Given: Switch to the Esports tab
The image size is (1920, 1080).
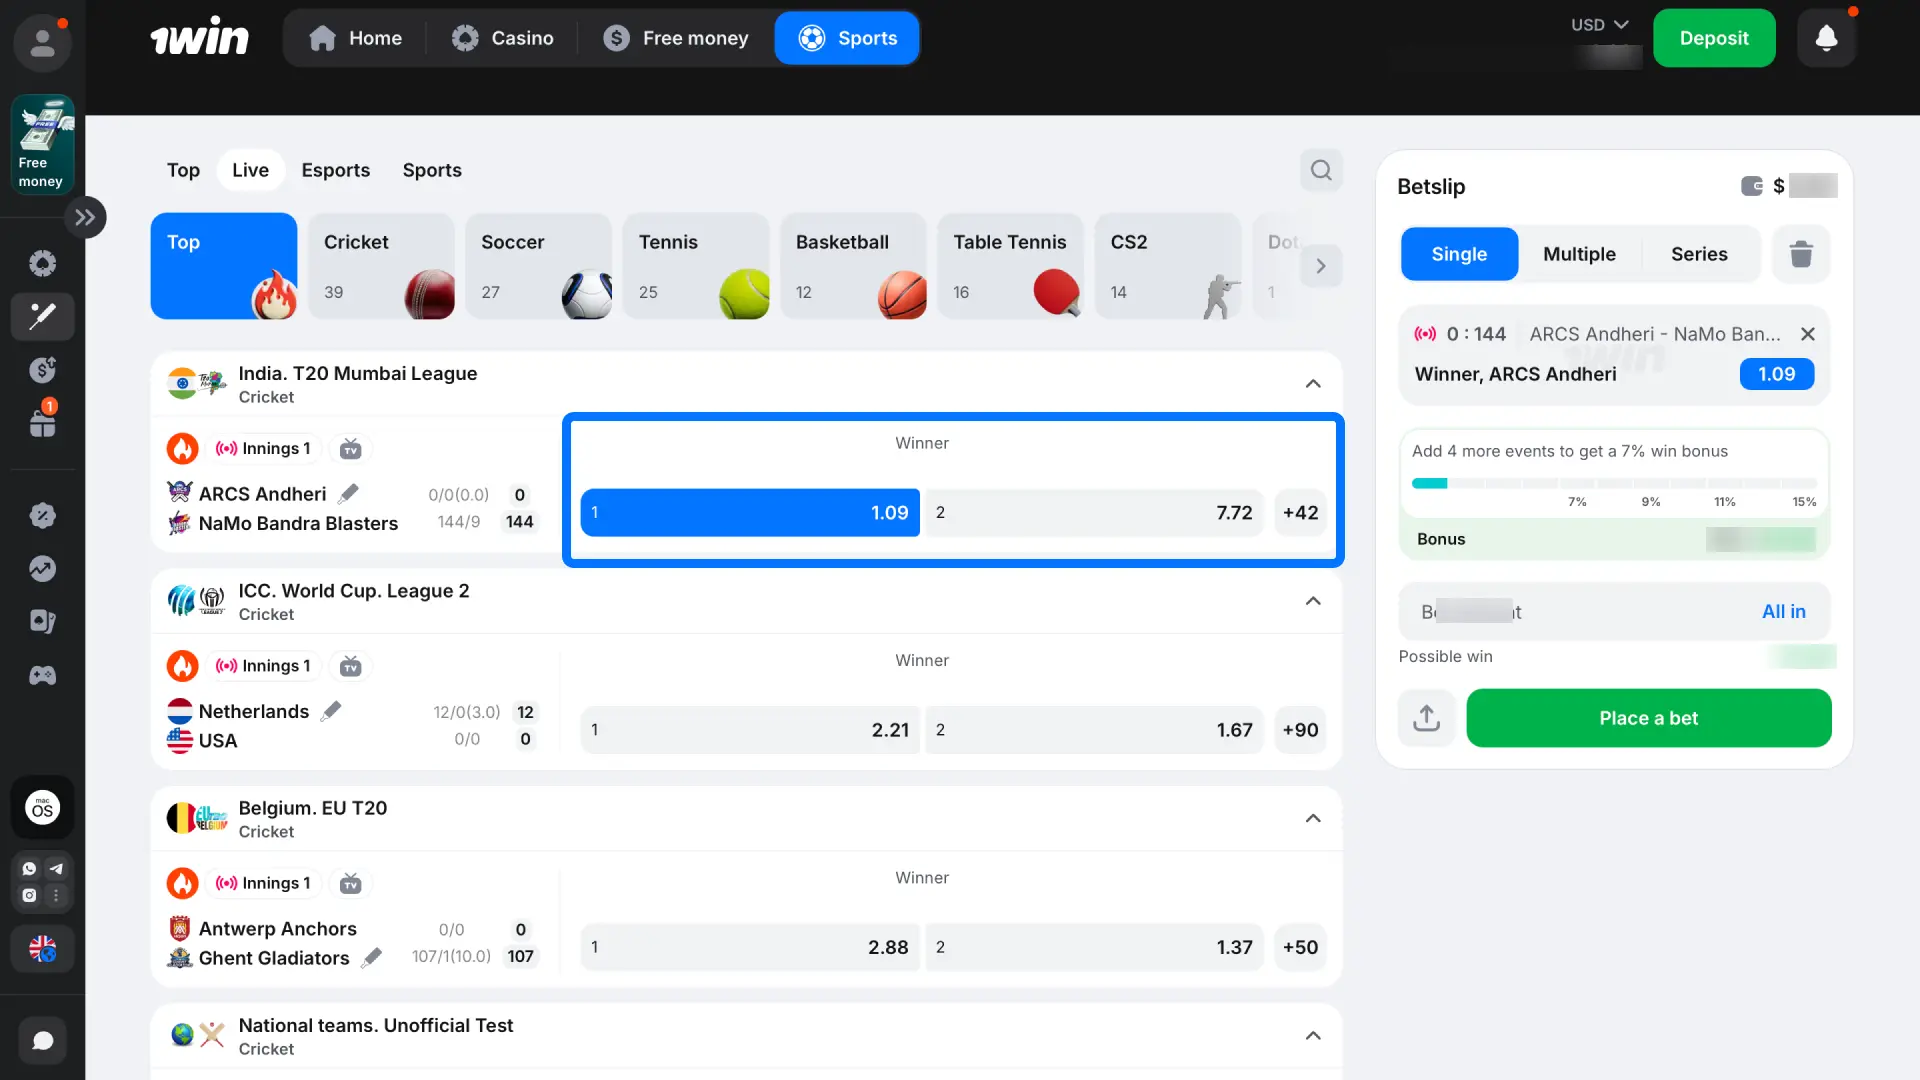Looking at the screenshot, I should click(336, 170).
